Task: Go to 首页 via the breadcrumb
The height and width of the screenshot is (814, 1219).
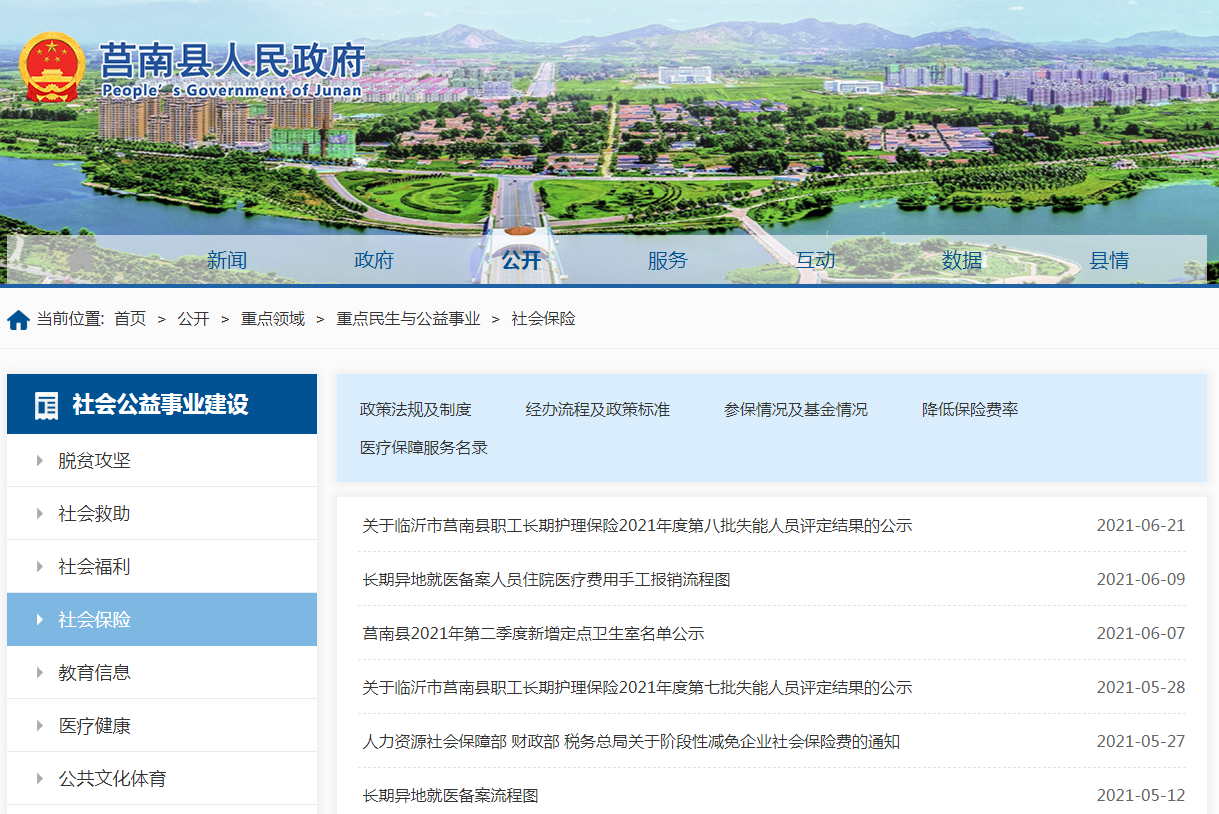Action: pos(130,319)
